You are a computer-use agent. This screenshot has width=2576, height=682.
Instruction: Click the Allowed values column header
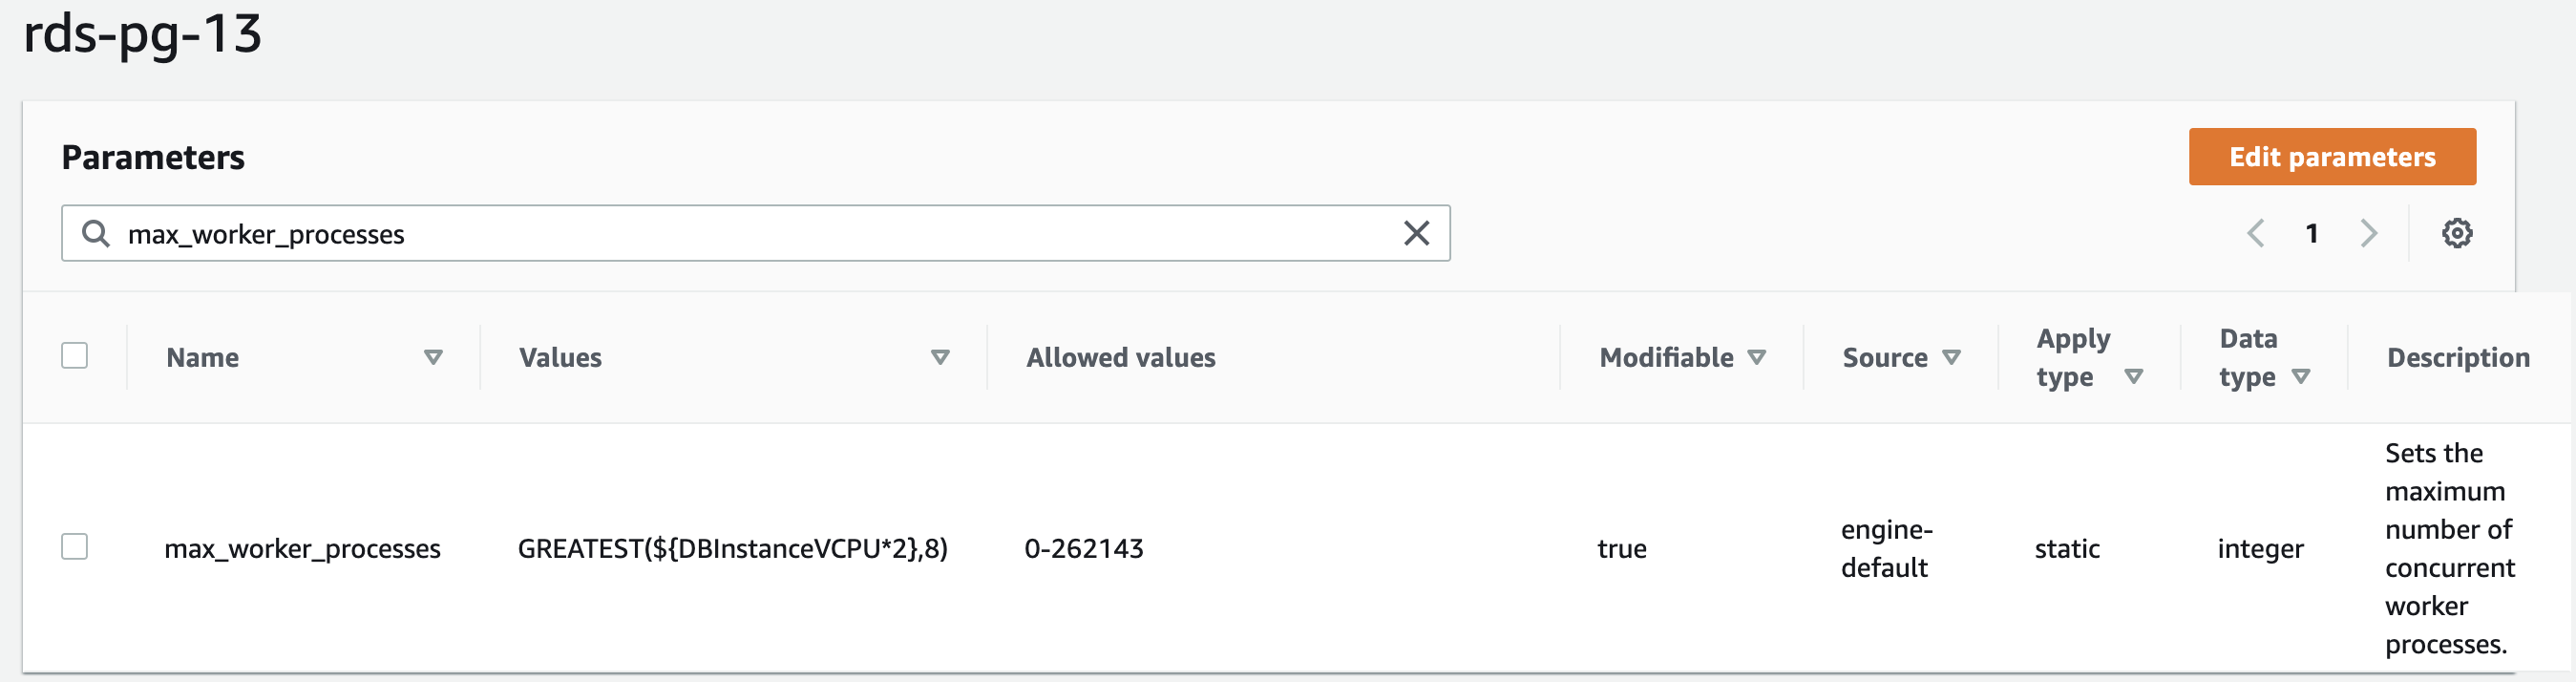point(1121,358)
